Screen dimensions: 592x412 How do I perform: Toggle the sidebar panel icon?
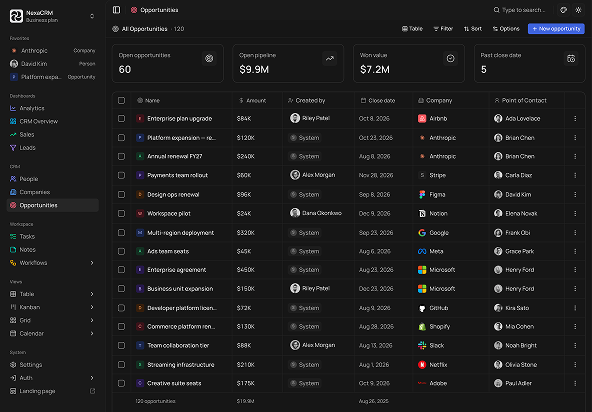click(x=116, y=10)
